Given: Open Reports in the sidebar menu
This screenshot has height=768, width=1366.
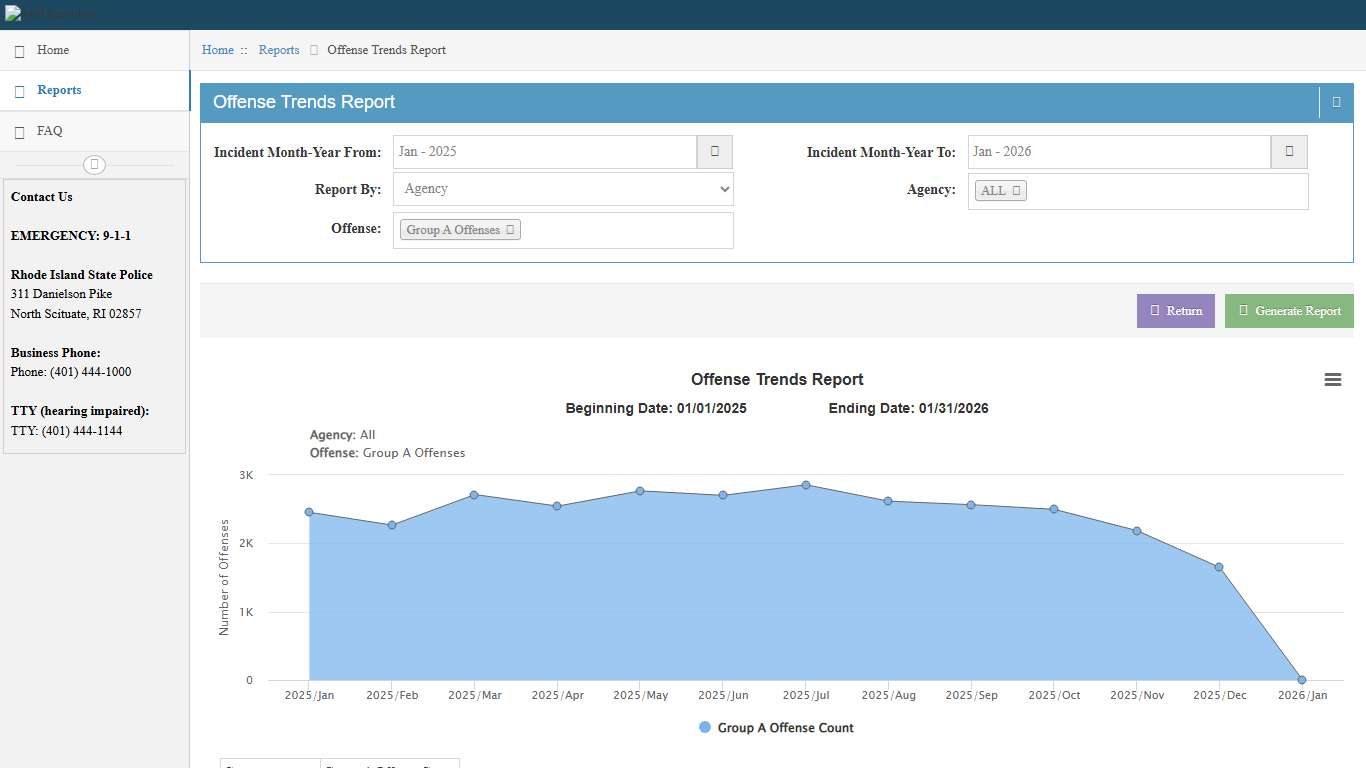Looking at the screenshot, I should [59, 90].
